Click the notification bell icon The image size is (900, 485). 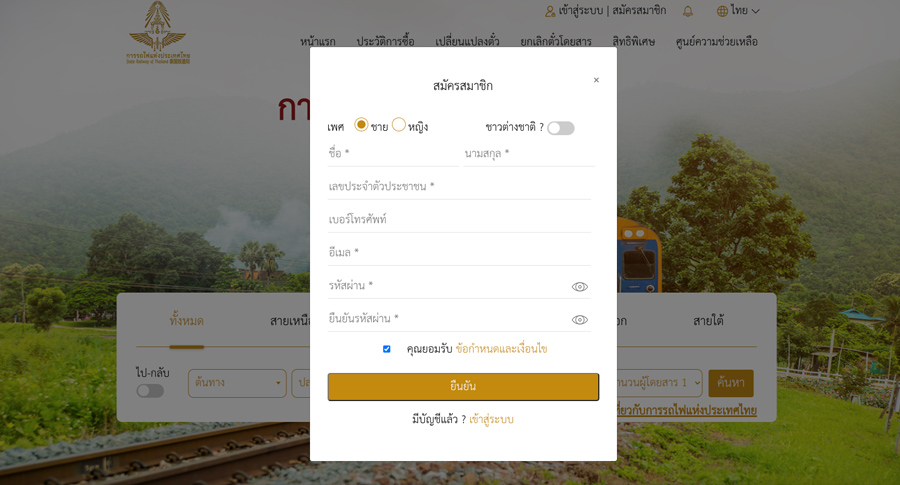688,11
